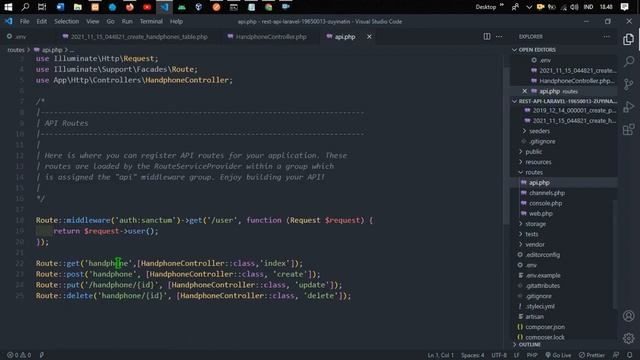The width and height of the screenshot is (640, 360).
Task: Open the Terminal menu
Action: click(151, 21)
